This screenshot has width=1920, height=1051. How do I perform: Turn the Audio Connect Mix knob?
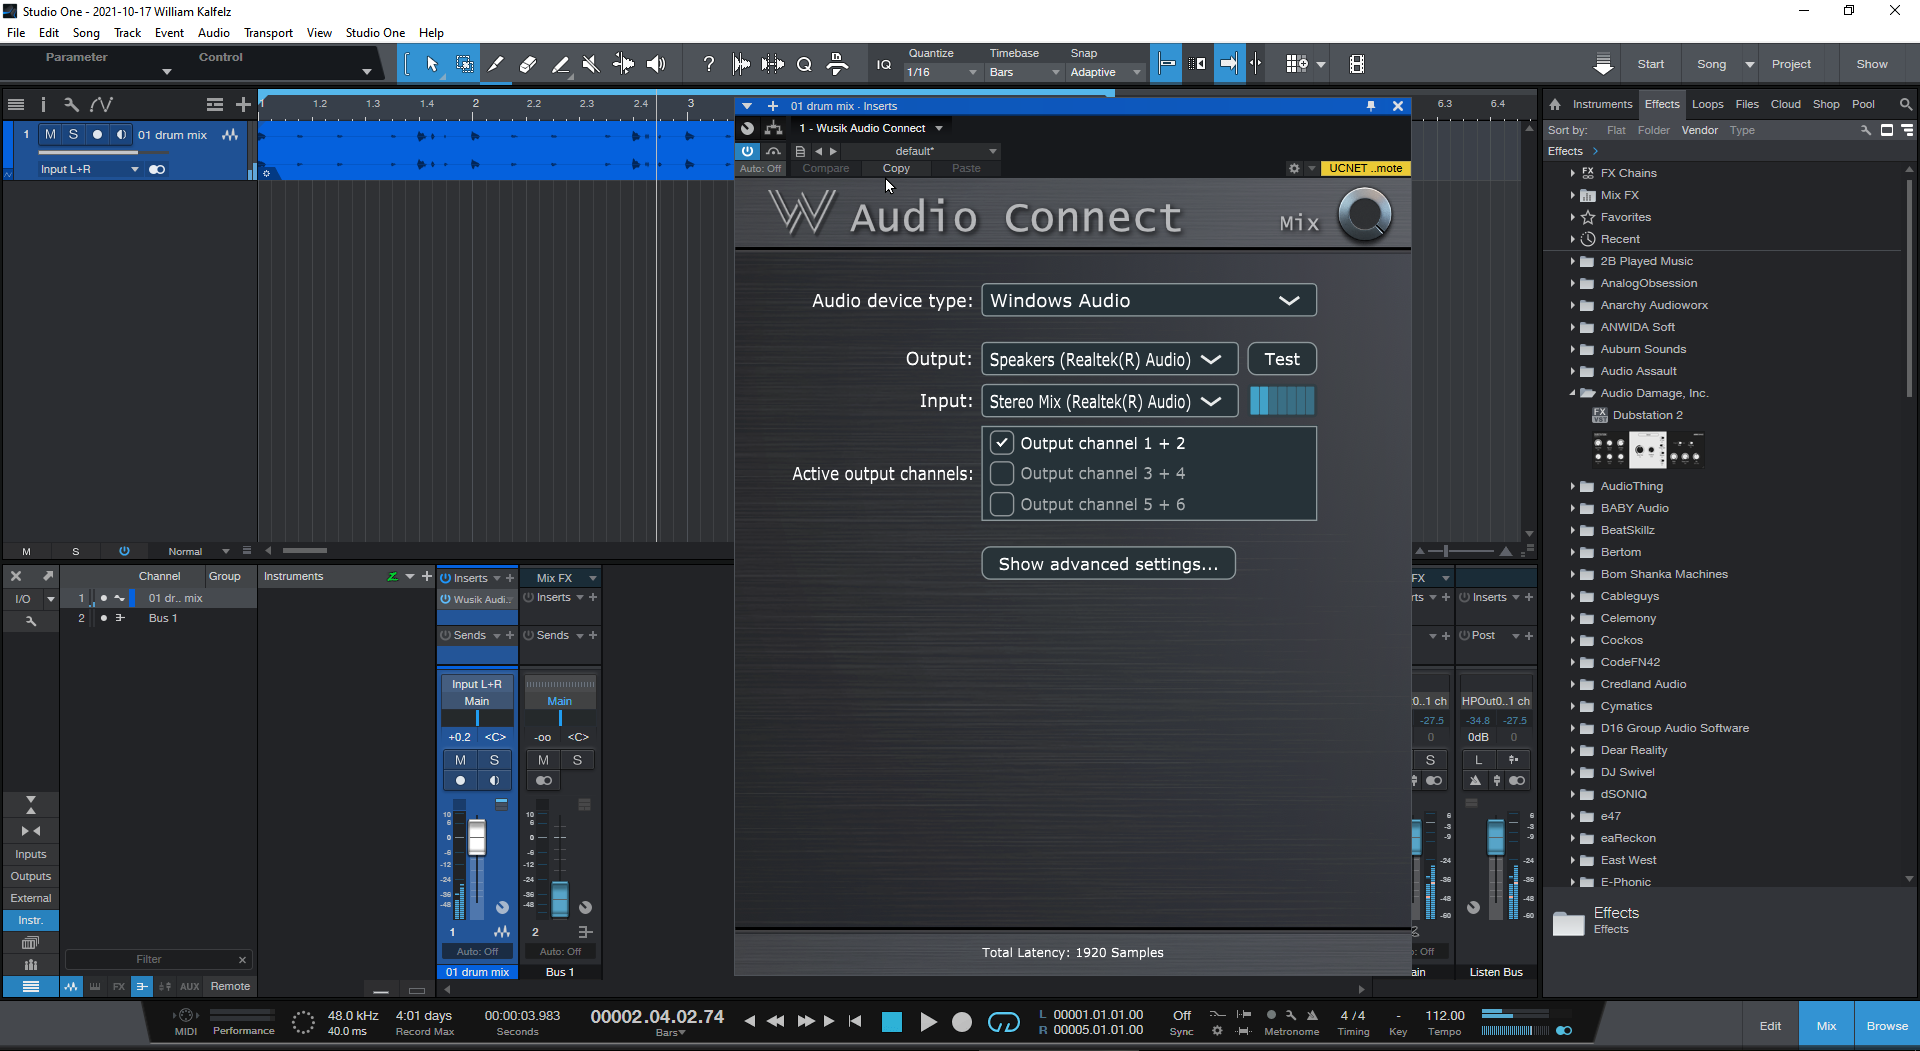[1364, 215]
